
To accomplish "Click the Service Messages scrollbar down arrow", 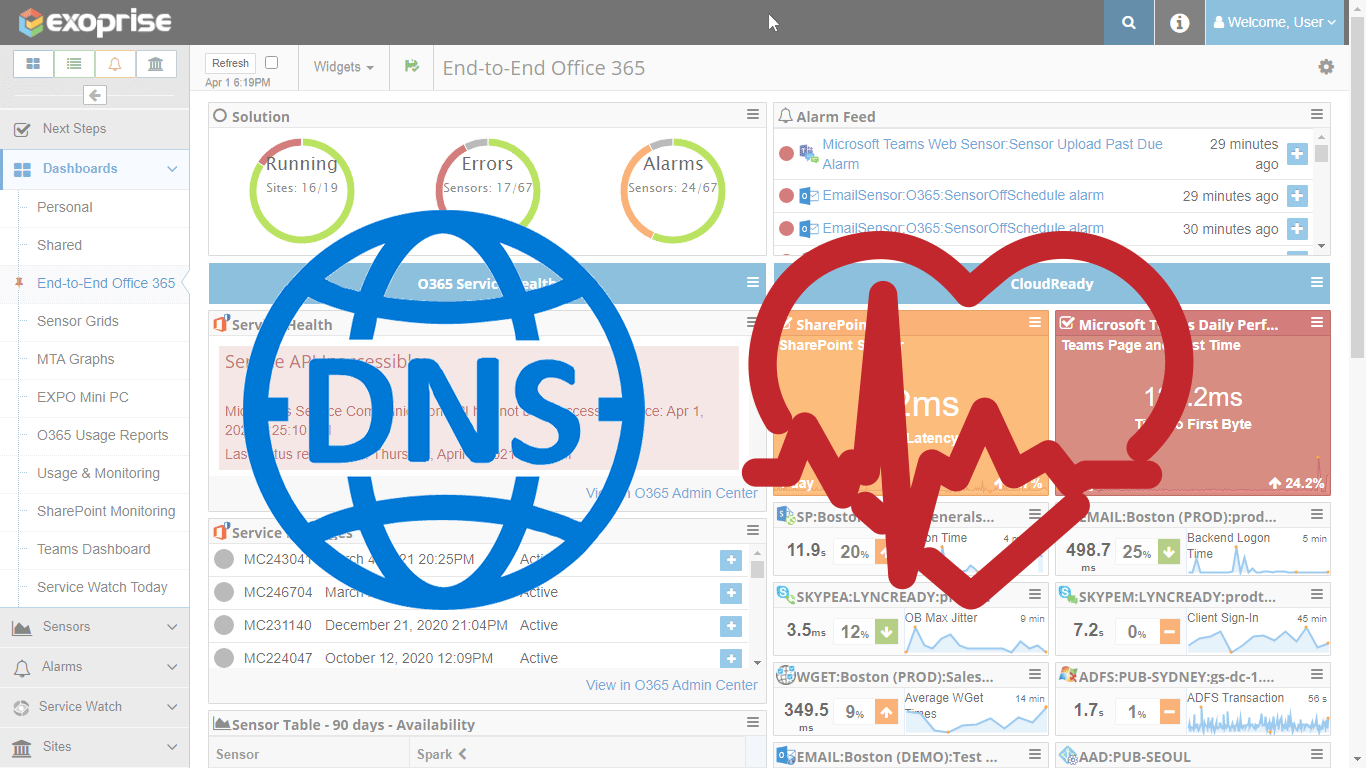I will pyautogui.click(x=757, y=662).
